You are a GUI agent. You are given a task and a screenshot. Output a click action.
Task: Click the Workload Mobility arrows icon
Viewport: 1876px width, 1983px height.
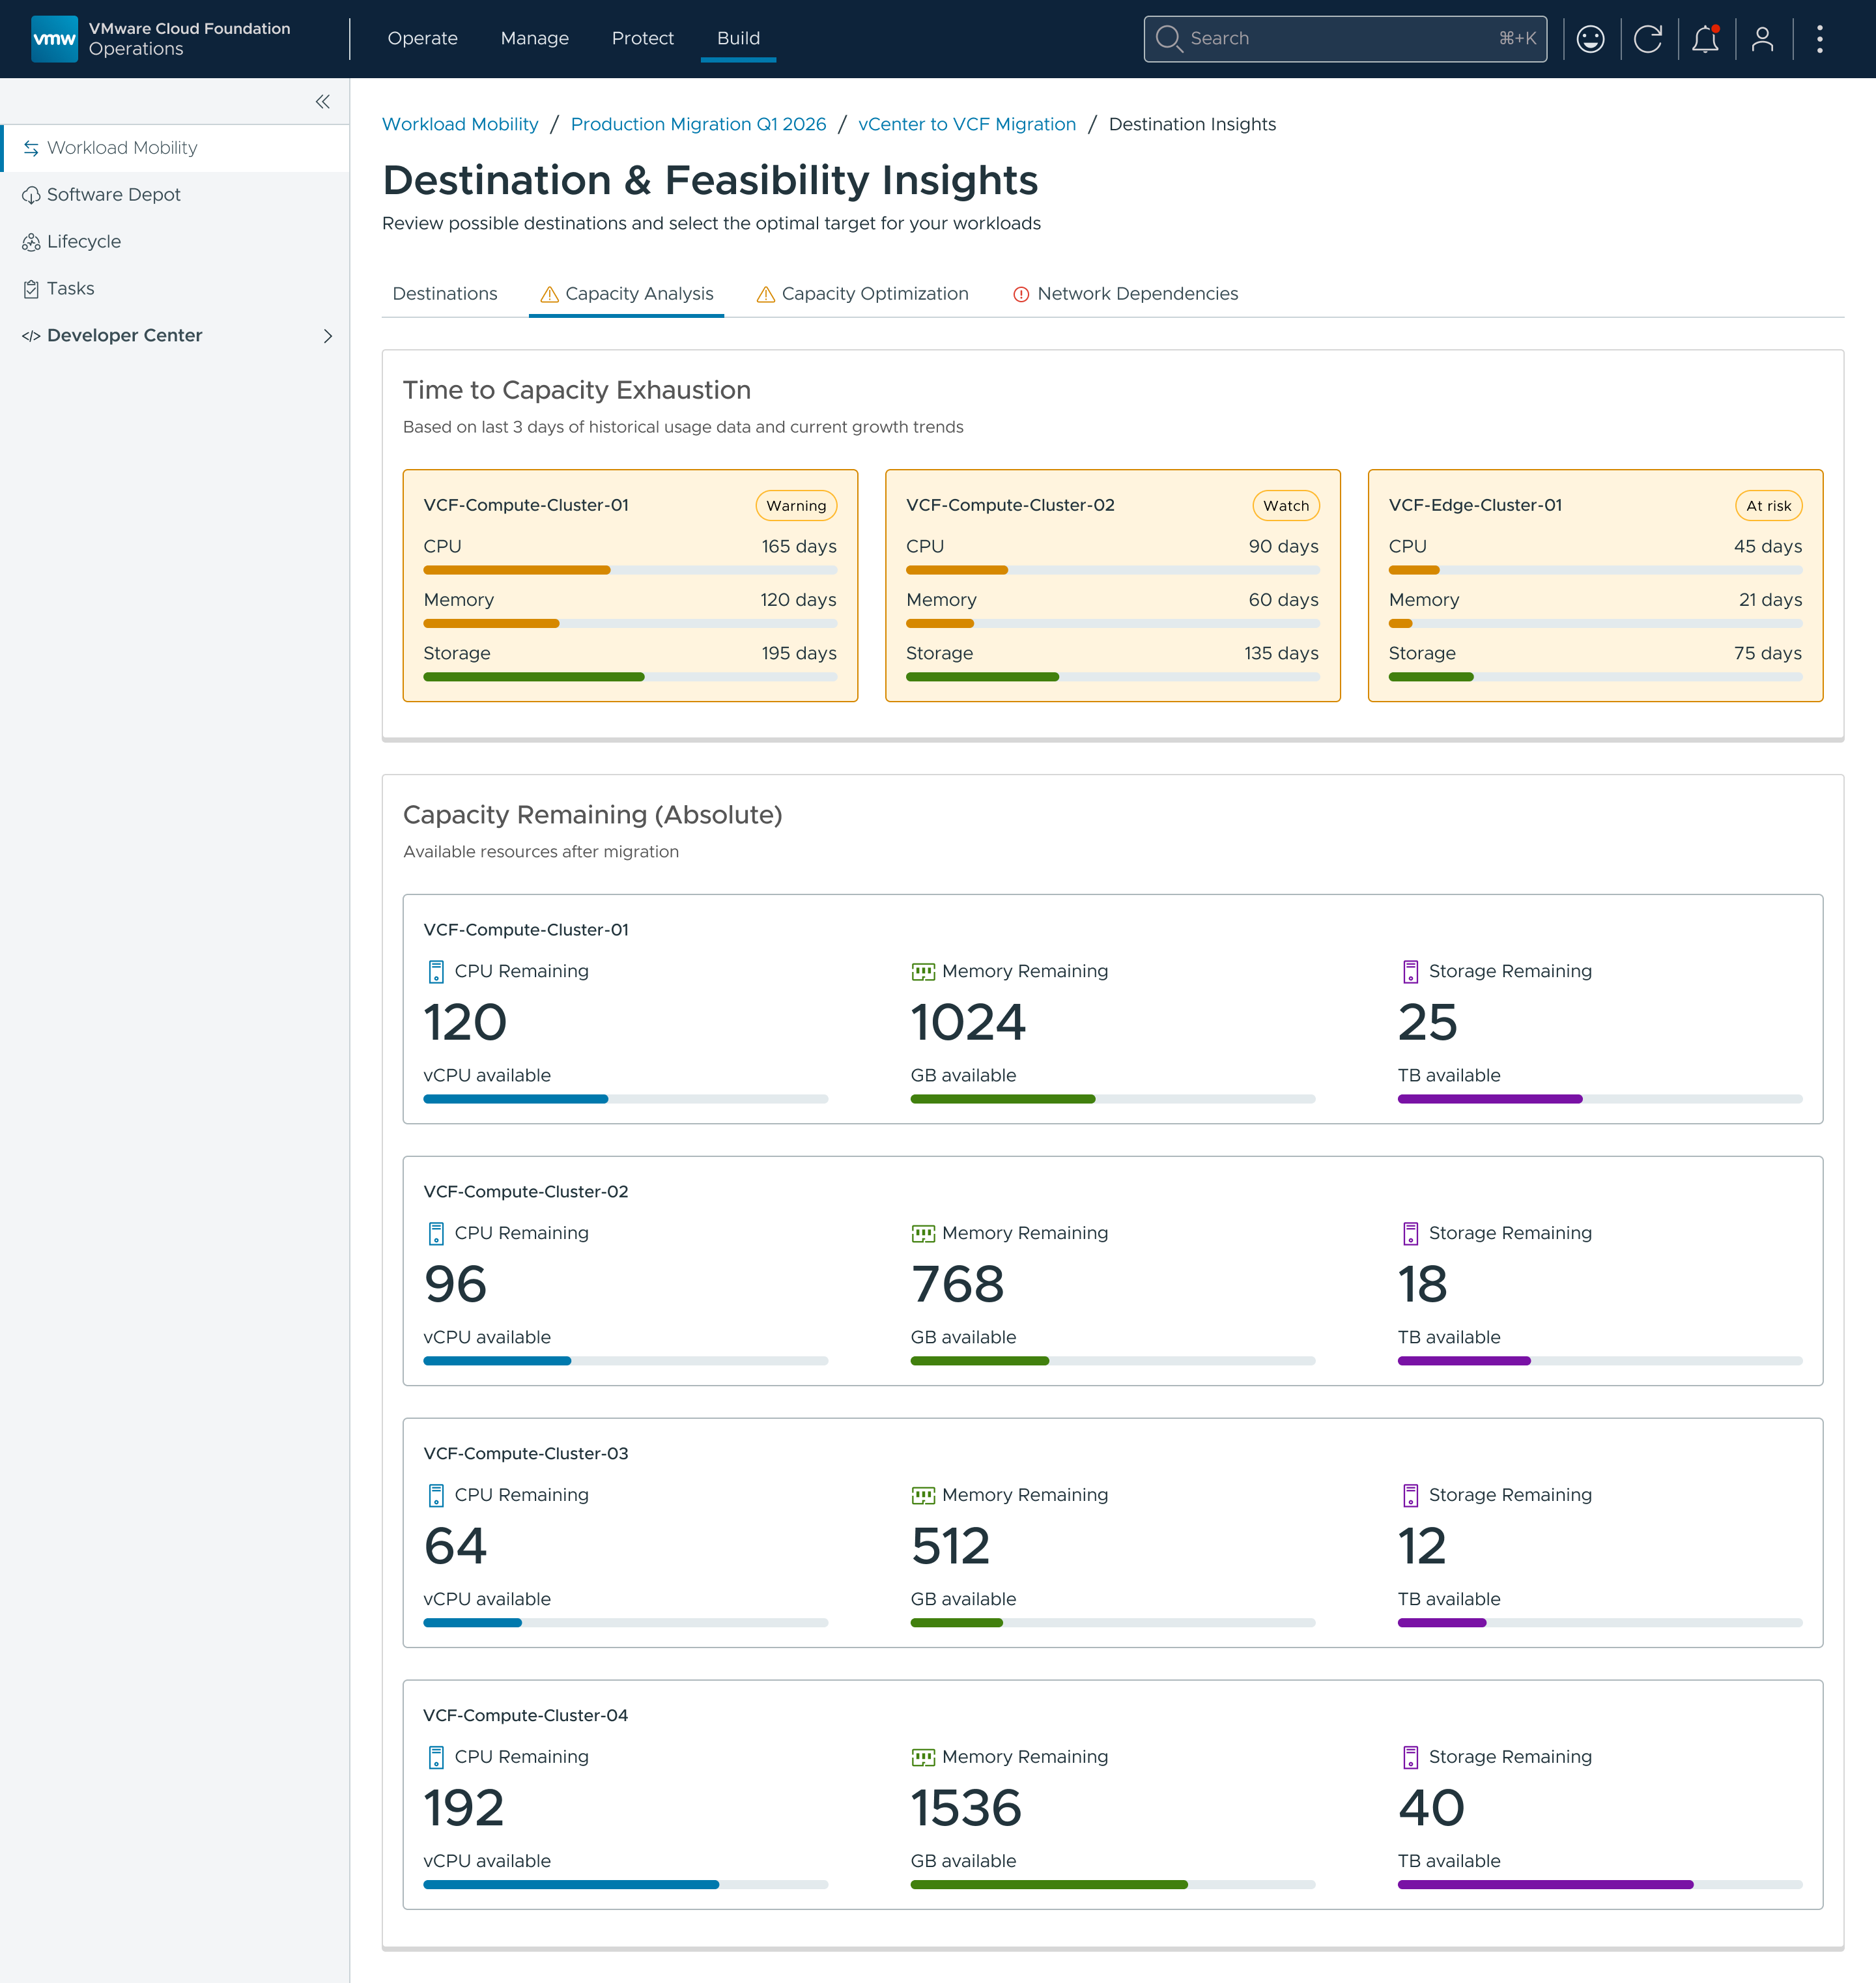(31, 148)
